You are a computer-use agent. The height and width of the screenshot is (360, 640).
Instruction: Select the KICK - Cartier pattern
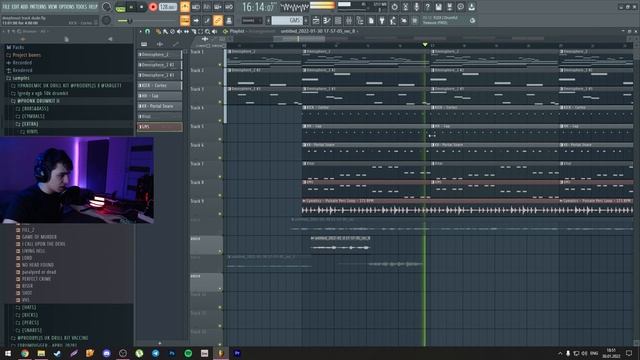click(x=160, y=85)
